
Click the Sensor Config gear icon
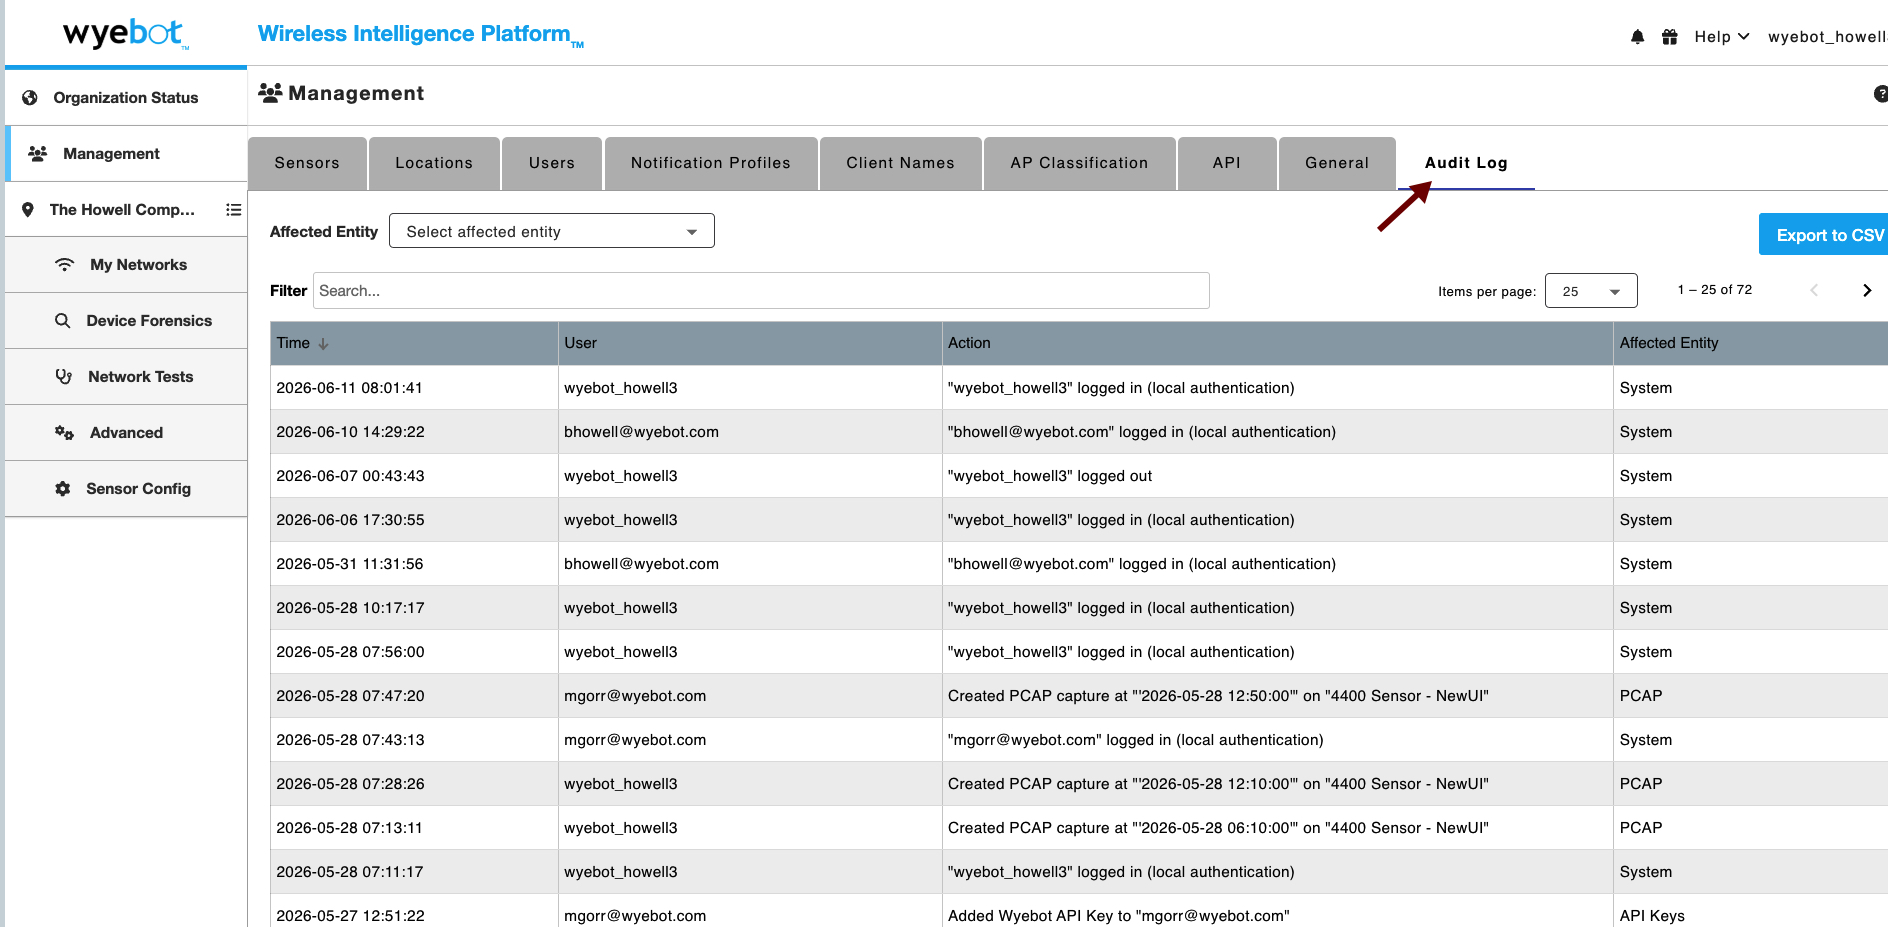point(63,489)
